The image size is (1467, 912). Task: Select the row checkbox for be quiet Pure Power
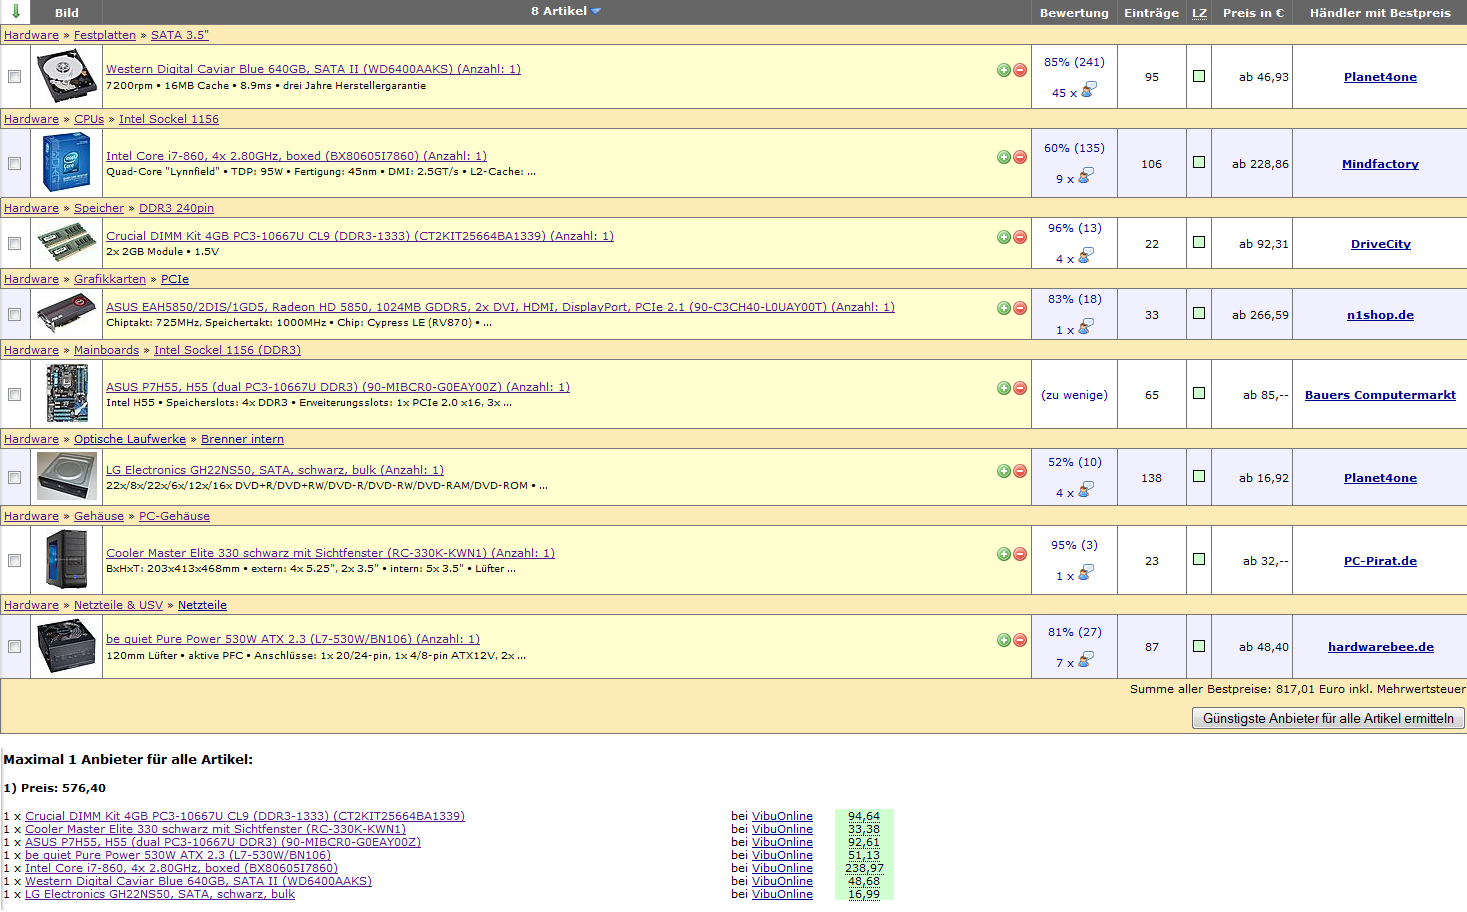click(x=14, y=647)
